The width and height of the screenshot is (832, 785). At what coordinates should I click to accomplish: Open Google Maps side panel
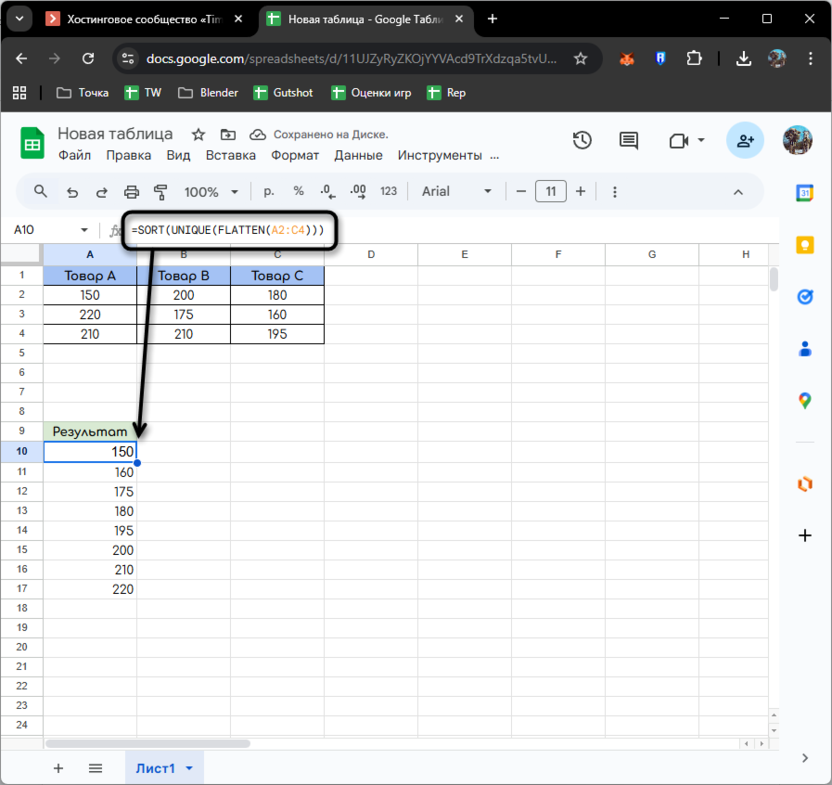coord(805,401)
